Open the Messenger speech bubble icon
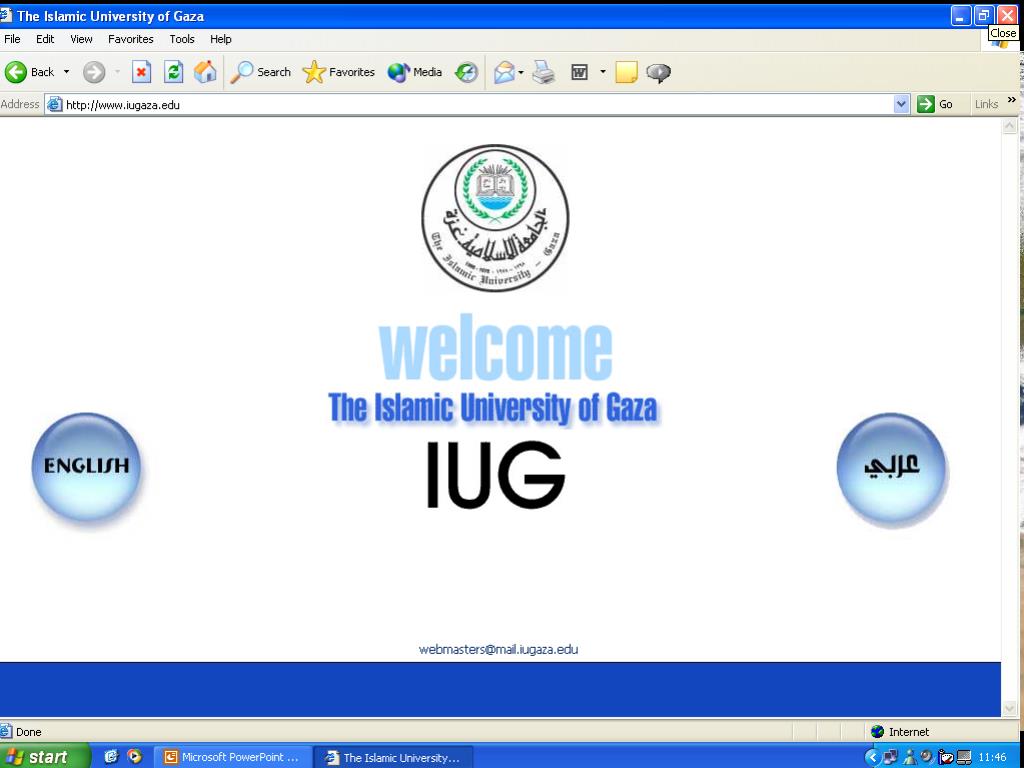 coord(658,72)
